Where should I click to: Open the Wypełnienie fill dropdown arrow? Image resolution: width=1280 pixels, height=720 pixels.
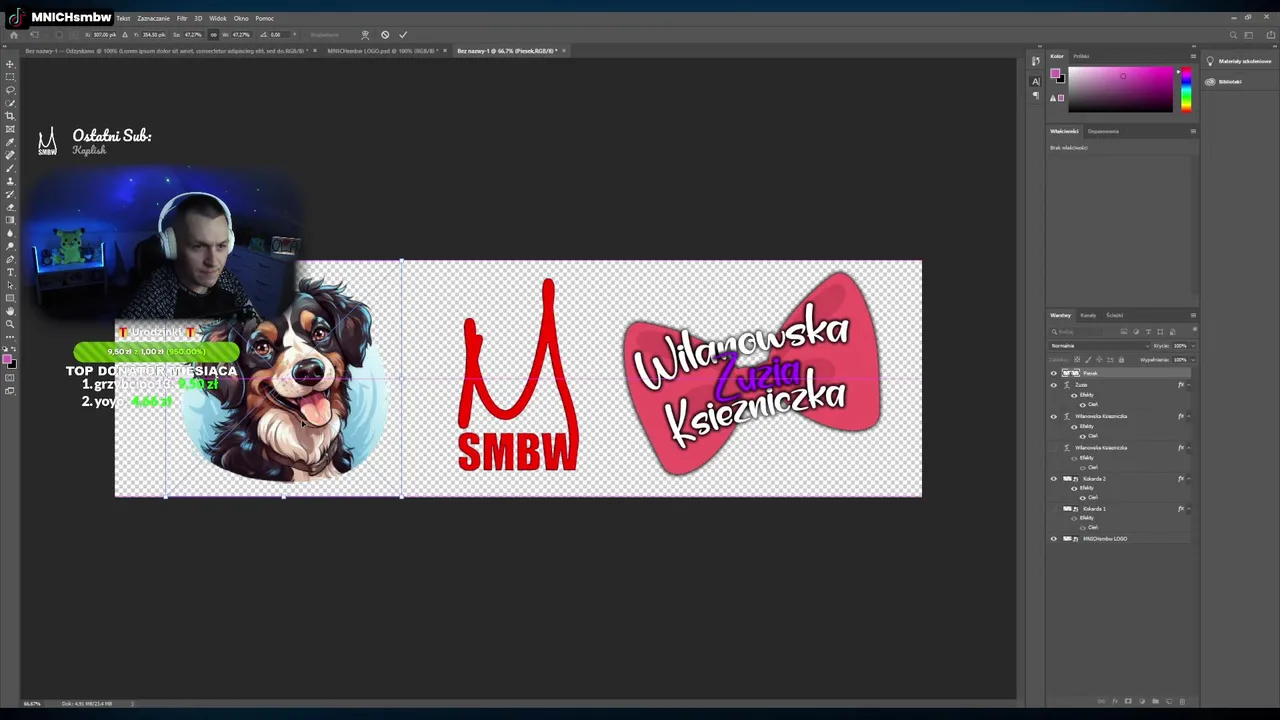click(x=1193, y=360)
